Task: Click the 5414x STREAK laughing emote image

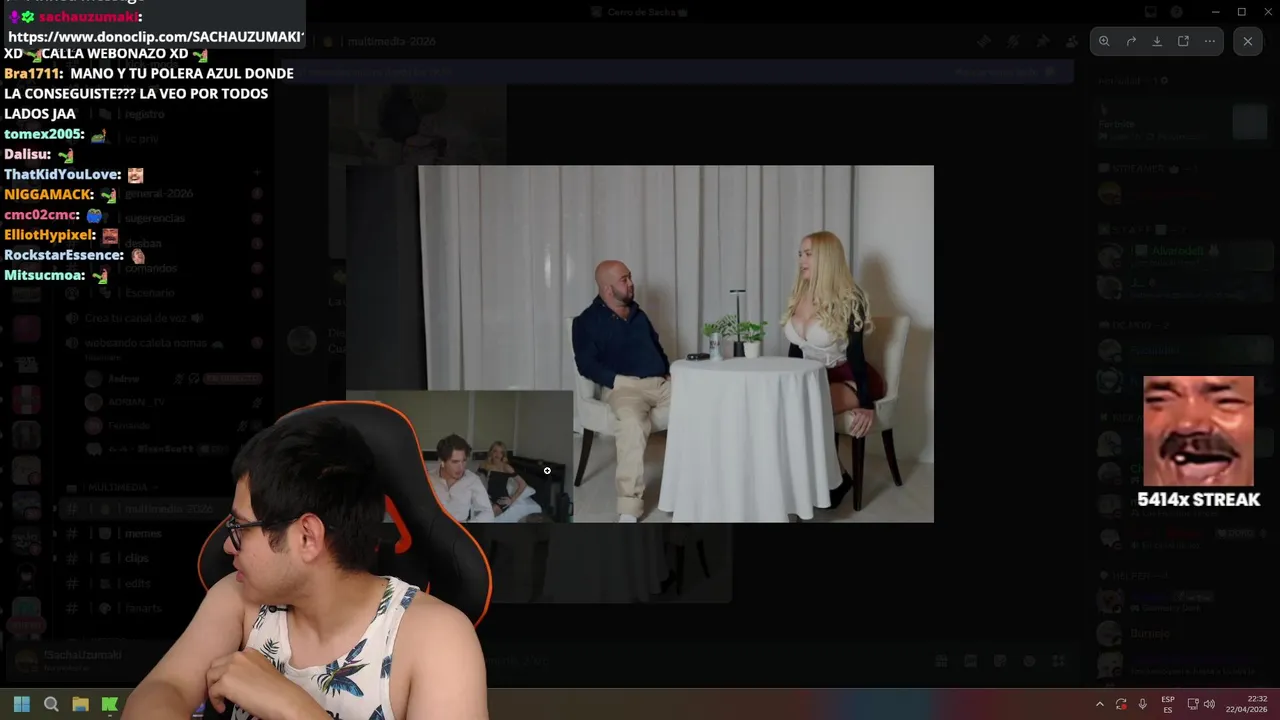Action: pyautogui.click(x=1198, y=431)
